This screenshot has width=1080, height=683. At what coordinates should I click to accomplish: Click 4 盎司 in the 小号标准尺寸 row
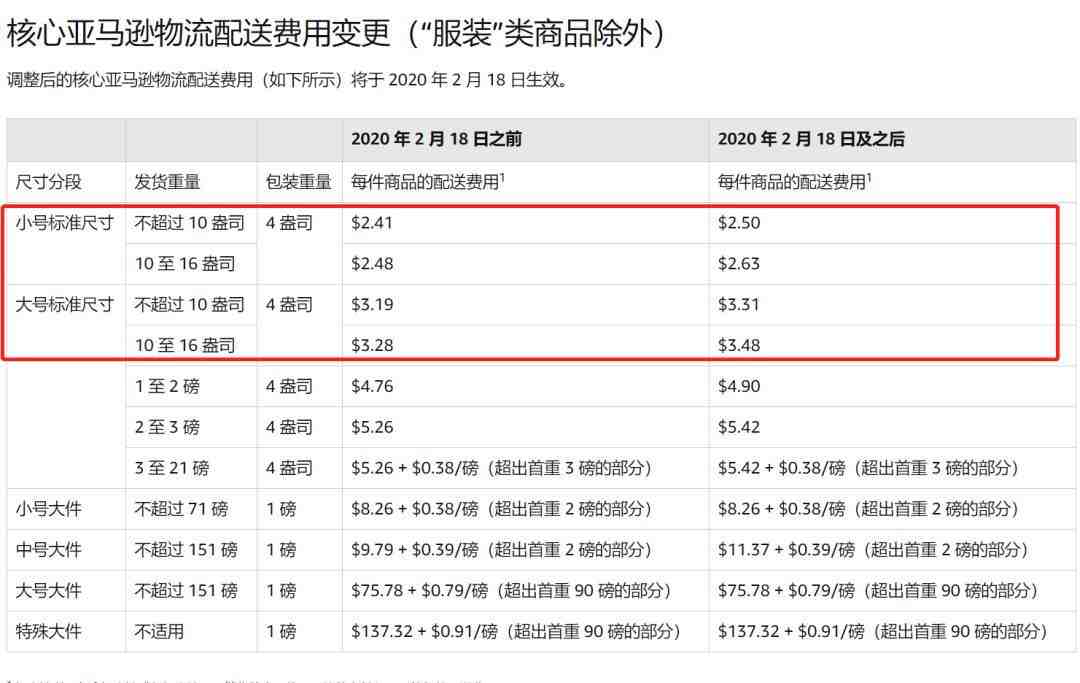[x=289, y=223]
